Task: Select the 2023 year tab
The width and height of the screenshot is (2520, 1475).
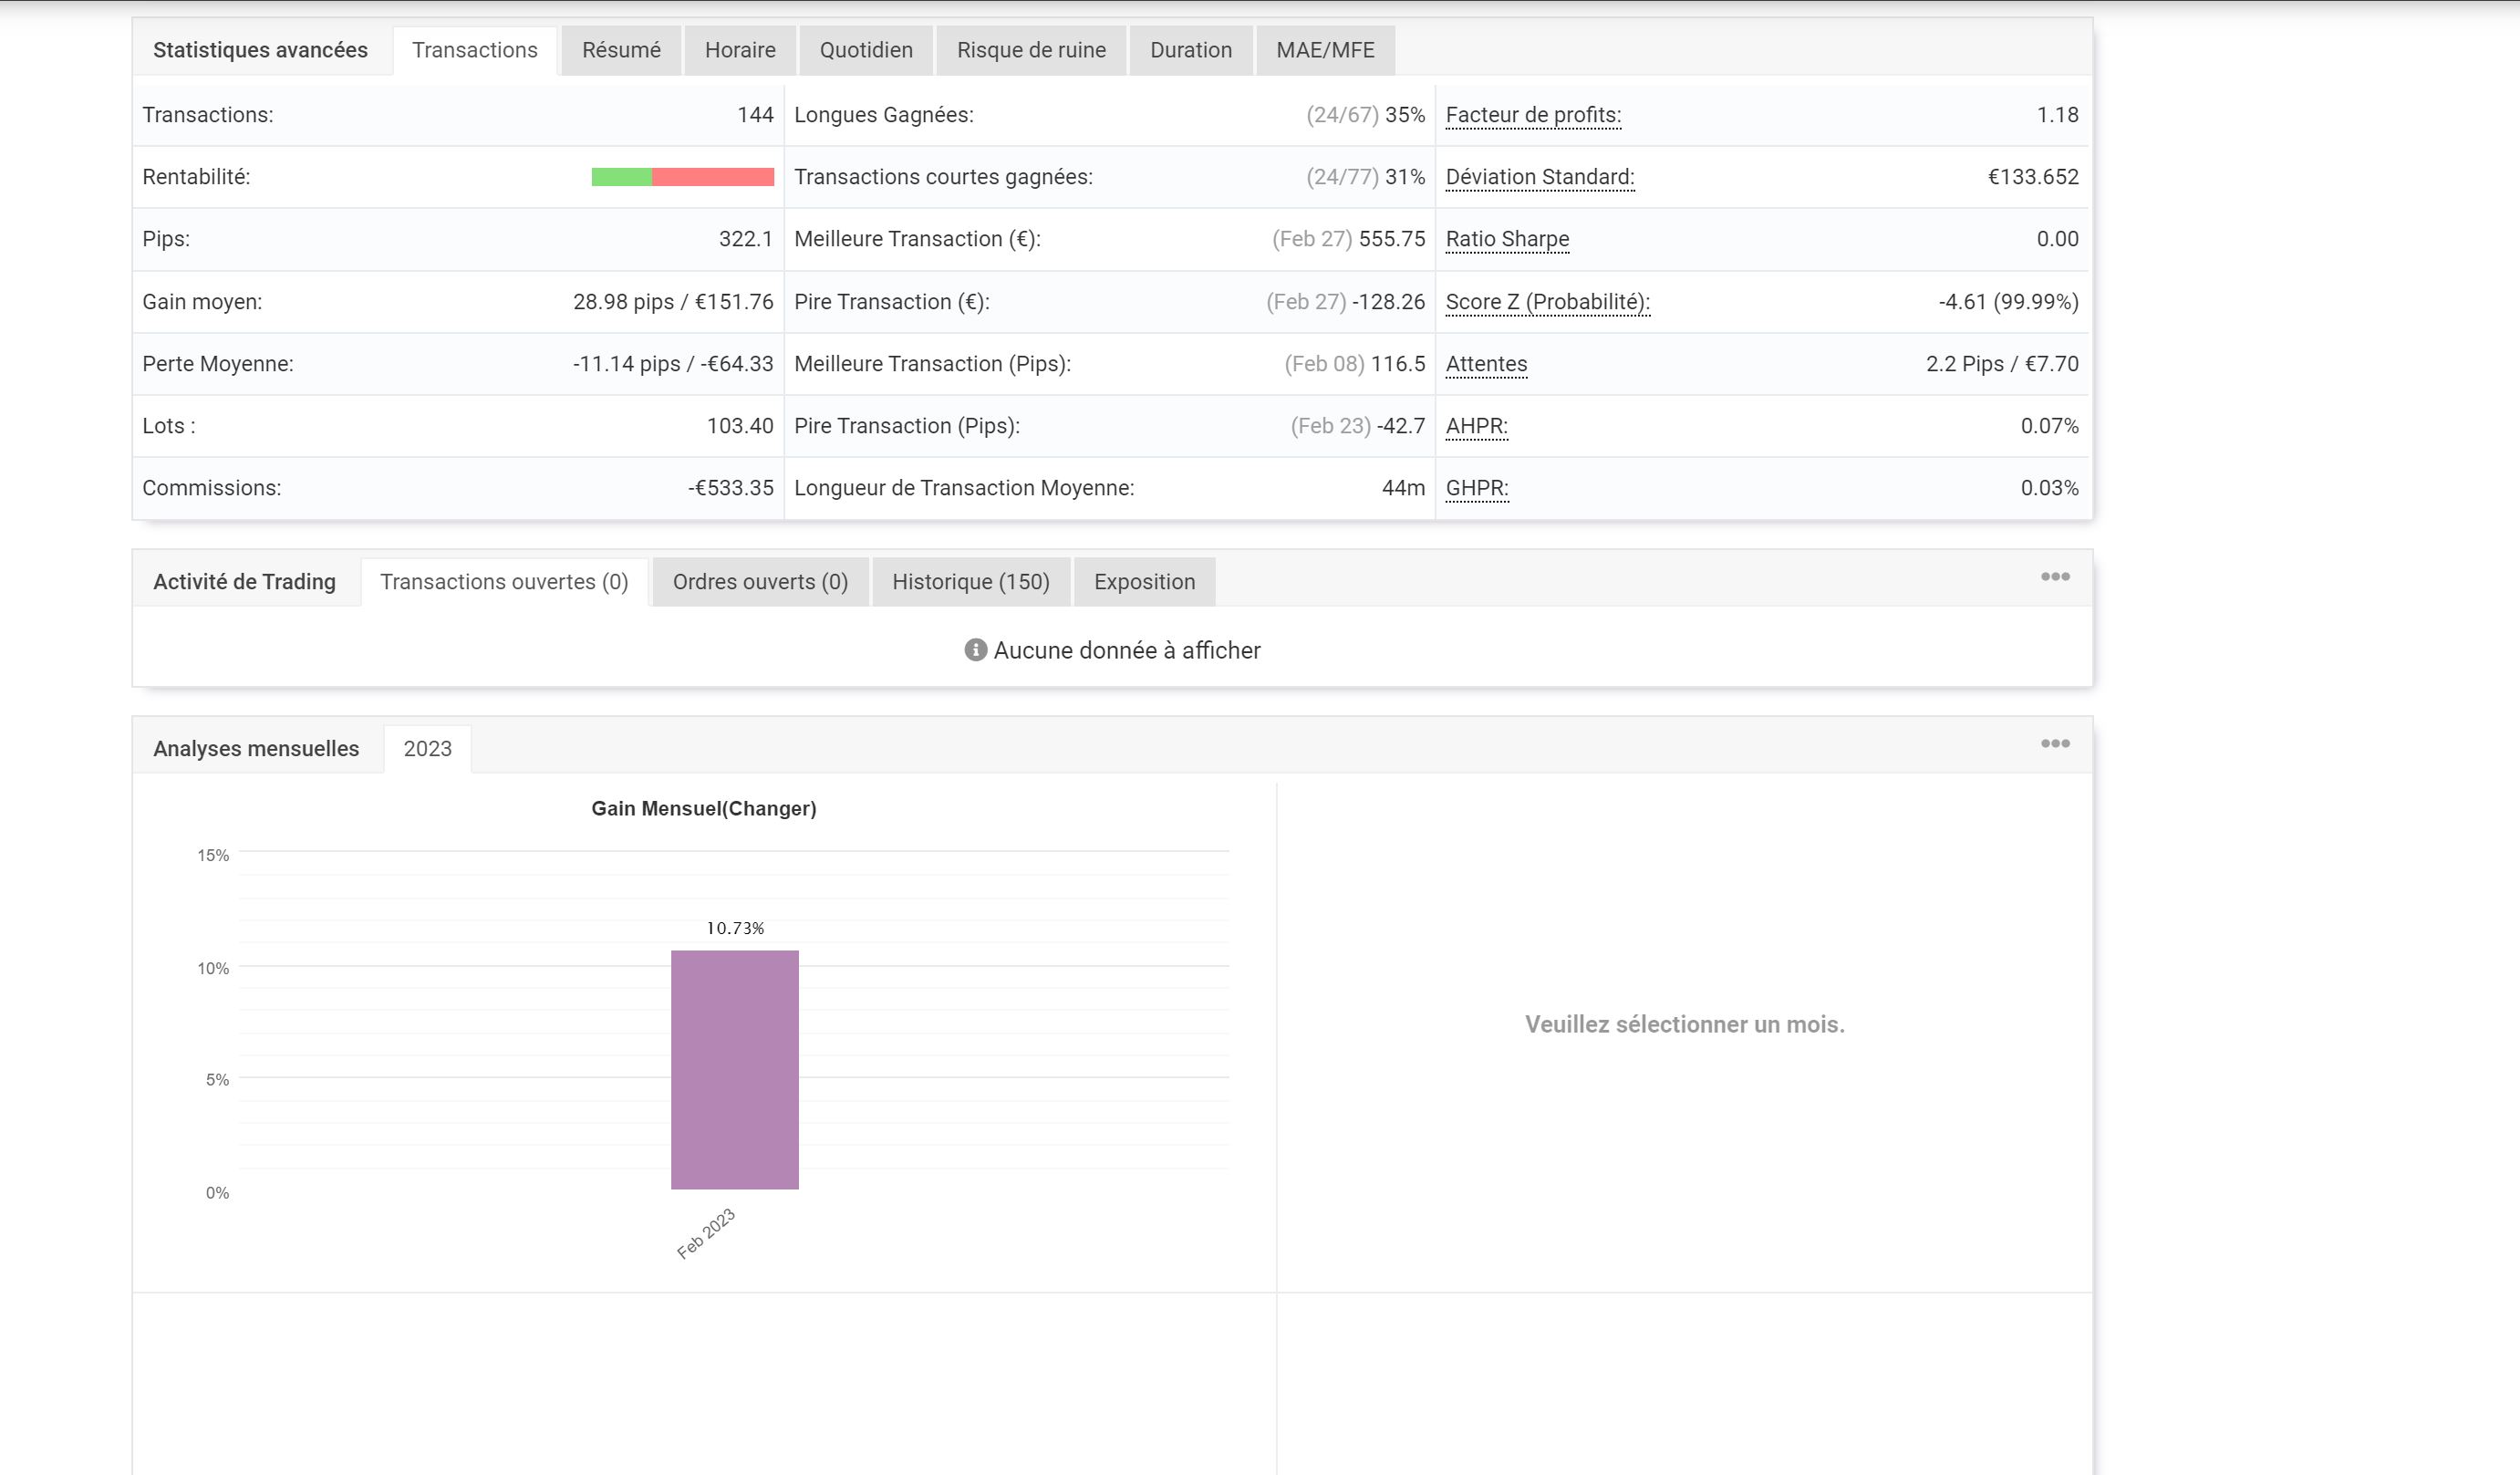Action: coord(427,749)
